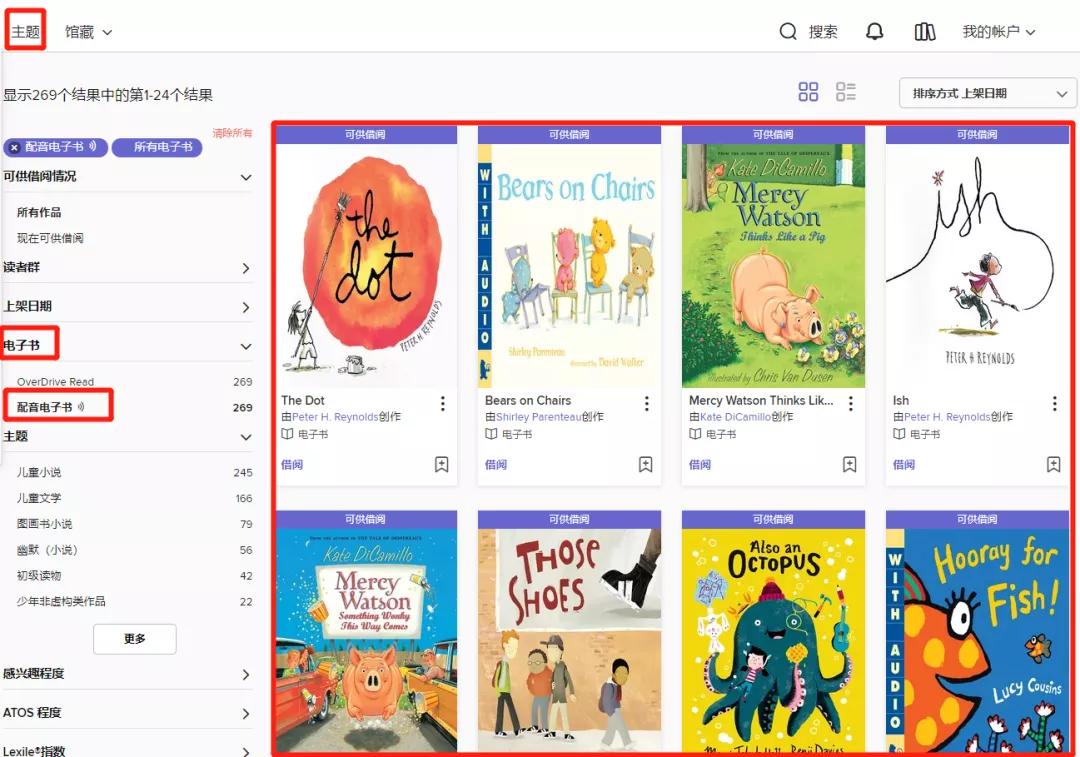Borrow Bears on Chairs with 借阅
Screen dimensions: 1080x757
pos(496,465)
